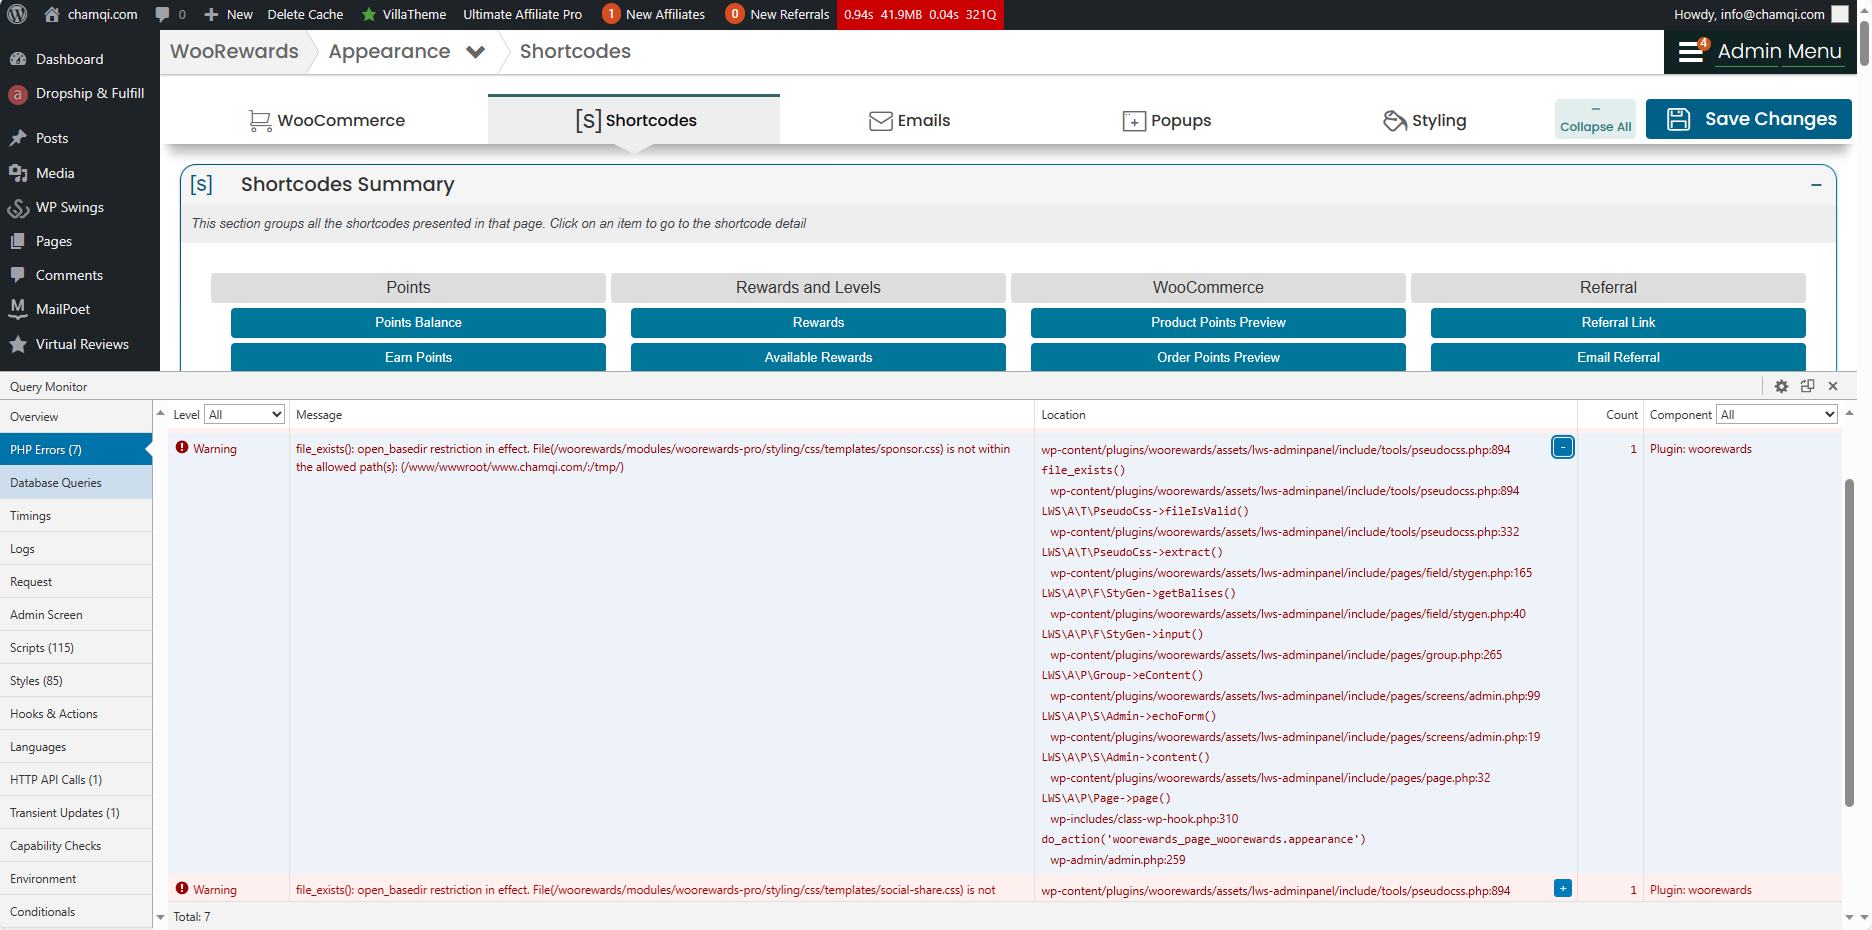This screenshot has width=1872, height=930.
Task: Click the Points Balance shortcode button
Action: tap(418, 322)
